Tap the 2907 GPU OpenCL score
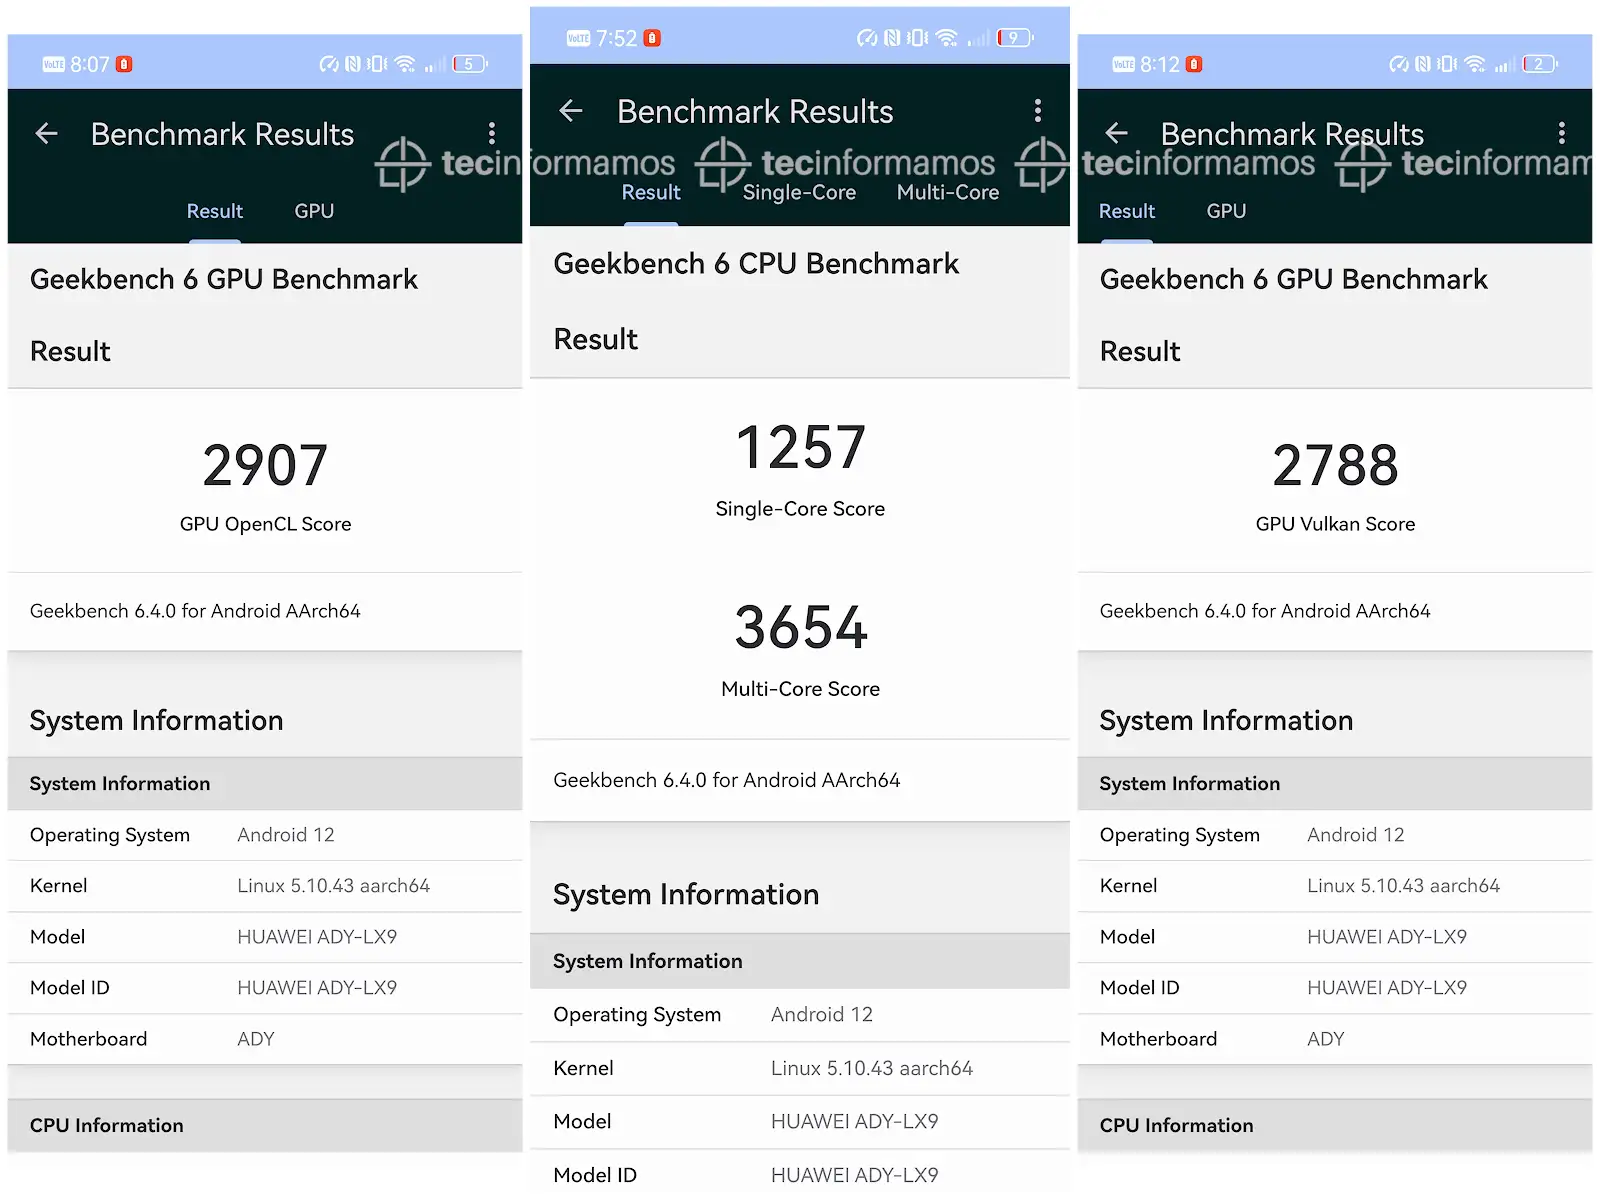 (265, 466)
